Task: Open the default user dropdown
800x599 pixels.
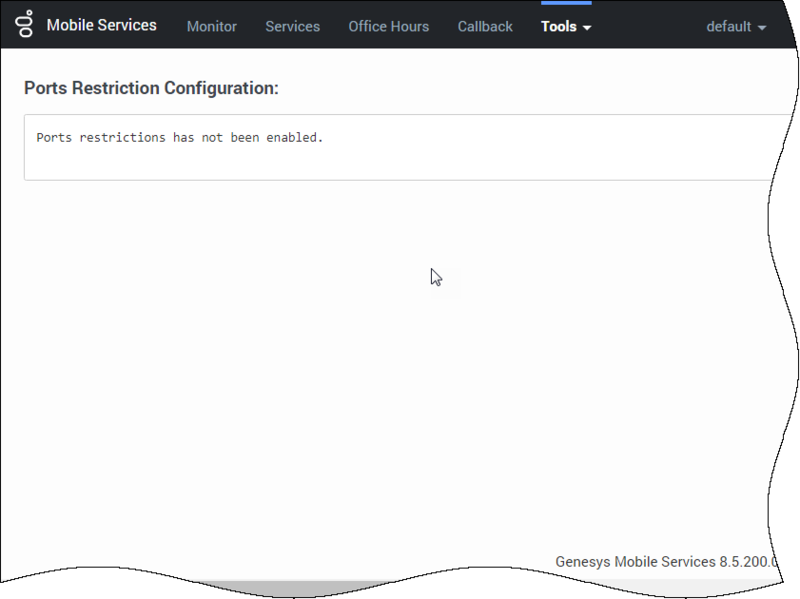Action: click(x=736, y=27)
